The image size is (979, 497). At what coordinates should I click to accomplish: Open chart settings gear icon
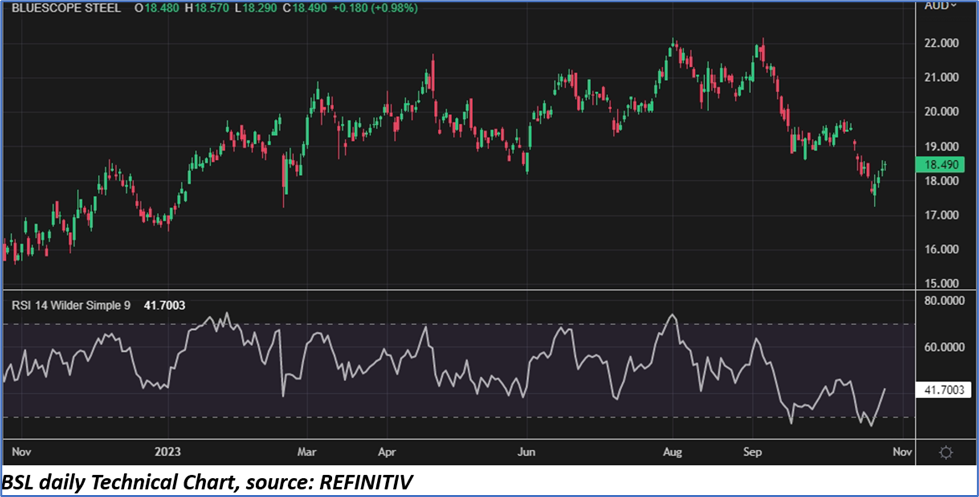[x=946, y=453]
